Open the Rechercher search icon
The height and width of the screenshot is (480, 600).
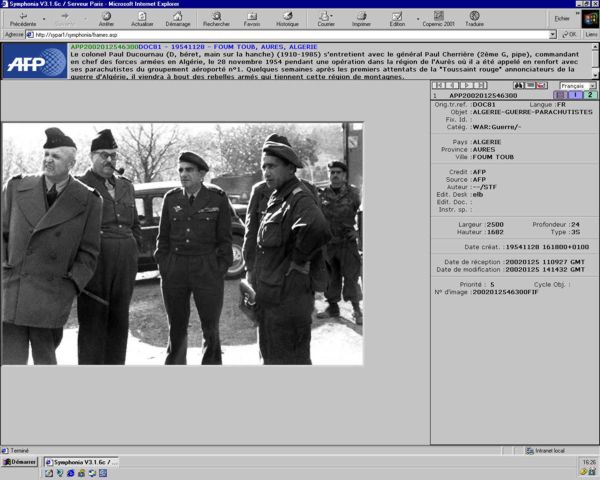pos(216,18)
